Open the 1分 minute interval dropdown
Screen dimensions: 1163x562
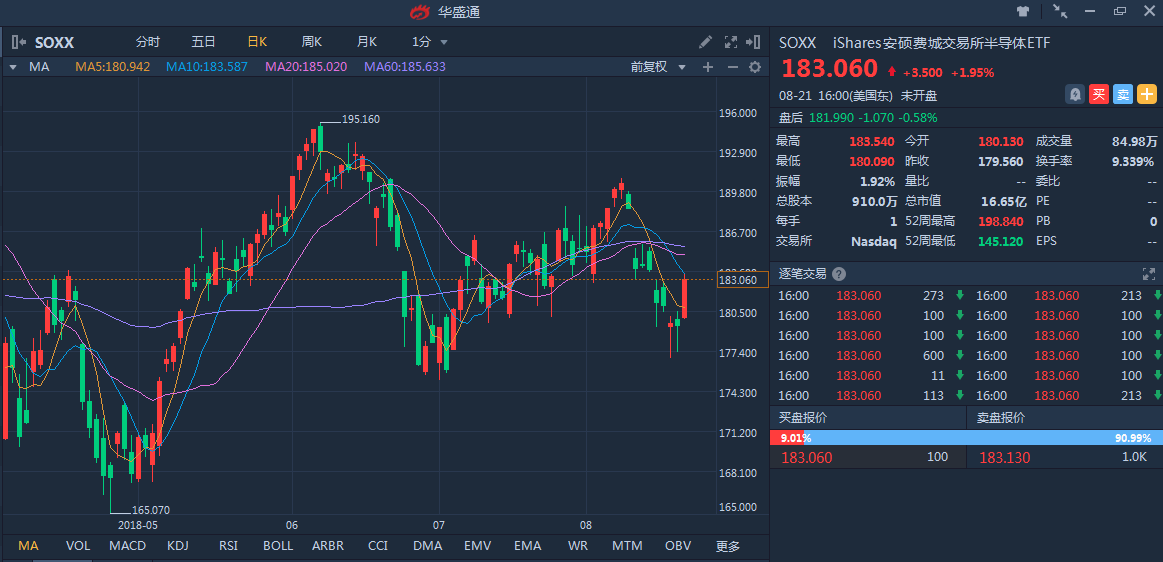coord(430,42)
